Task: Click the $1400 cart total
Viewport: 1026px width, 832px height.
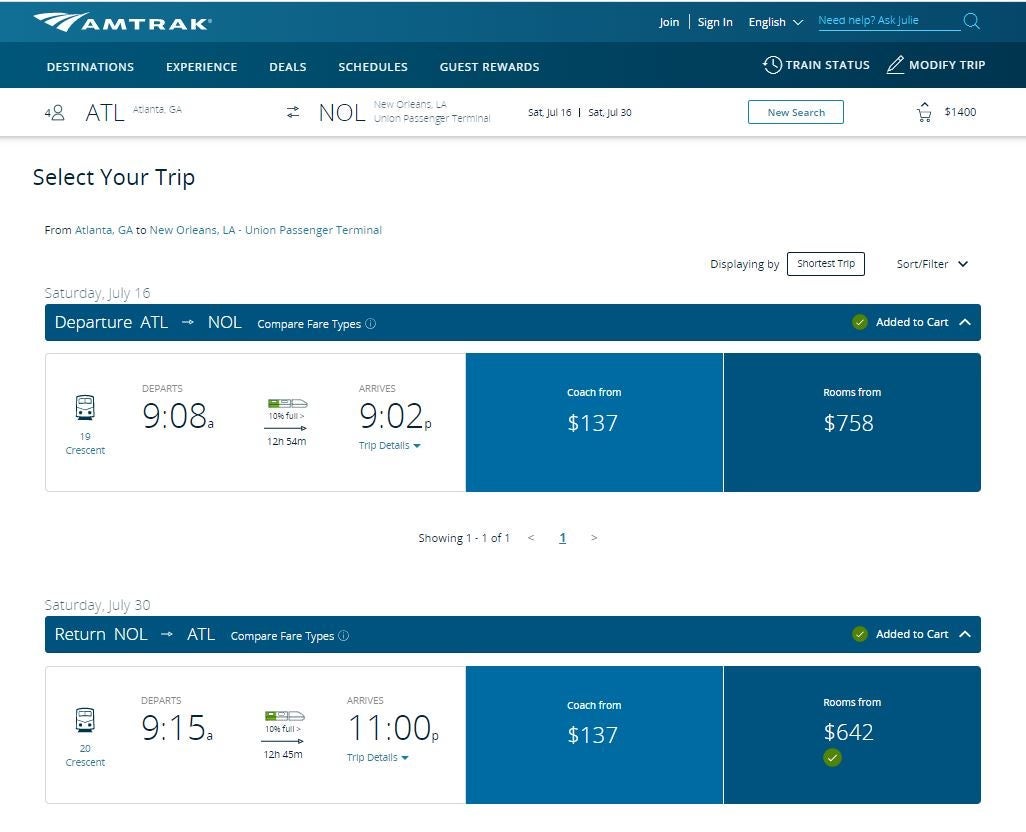Action: click(x=960, y=112)
